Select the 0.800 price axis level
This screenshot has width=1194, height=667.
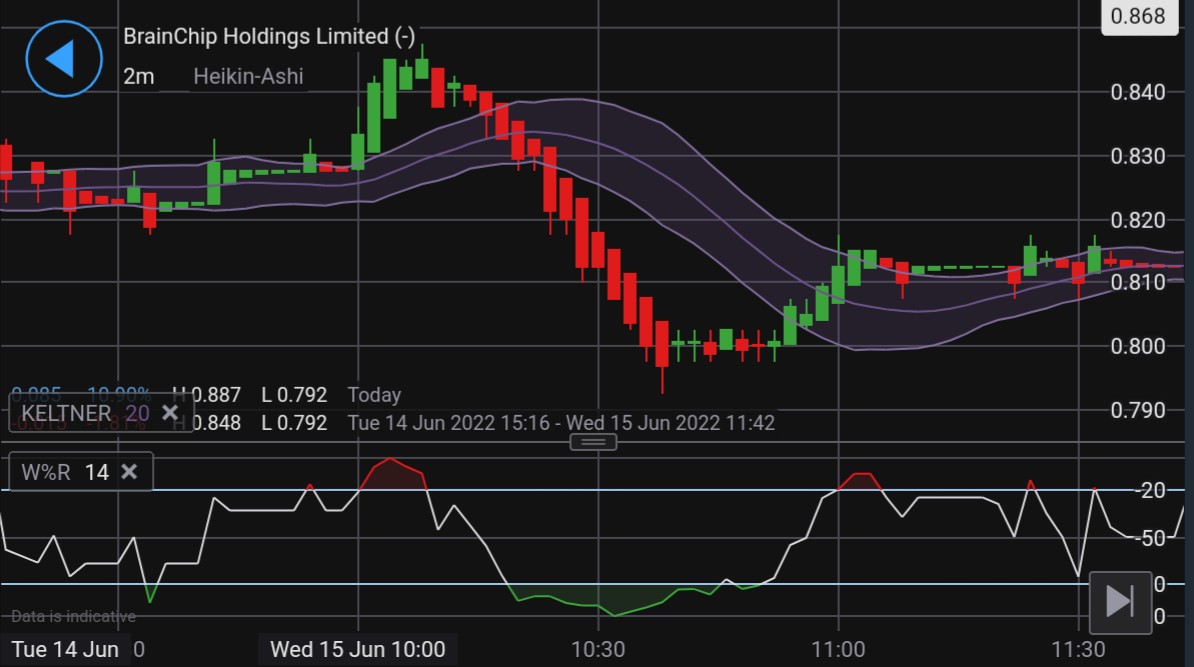(x=1138, y=346)
